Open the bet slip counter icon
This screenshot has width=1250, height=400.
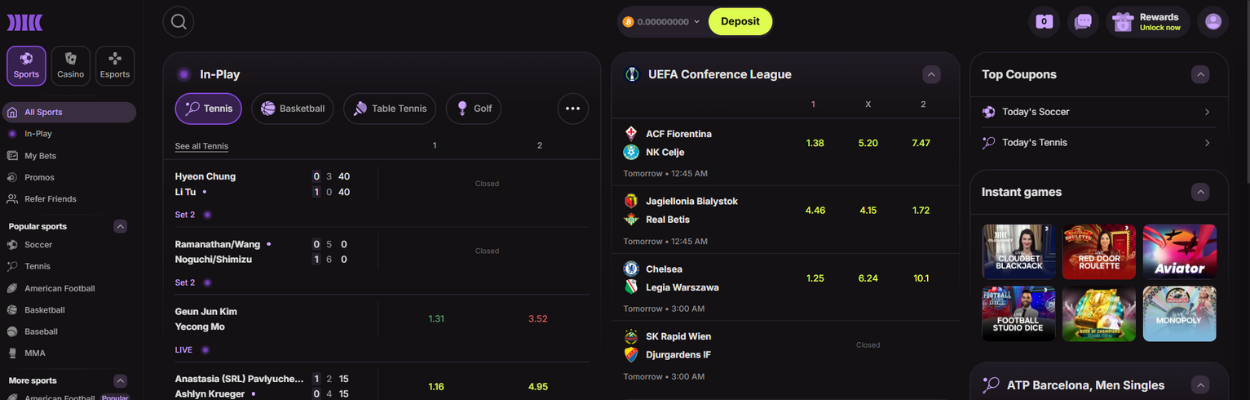click(1044, 21)
